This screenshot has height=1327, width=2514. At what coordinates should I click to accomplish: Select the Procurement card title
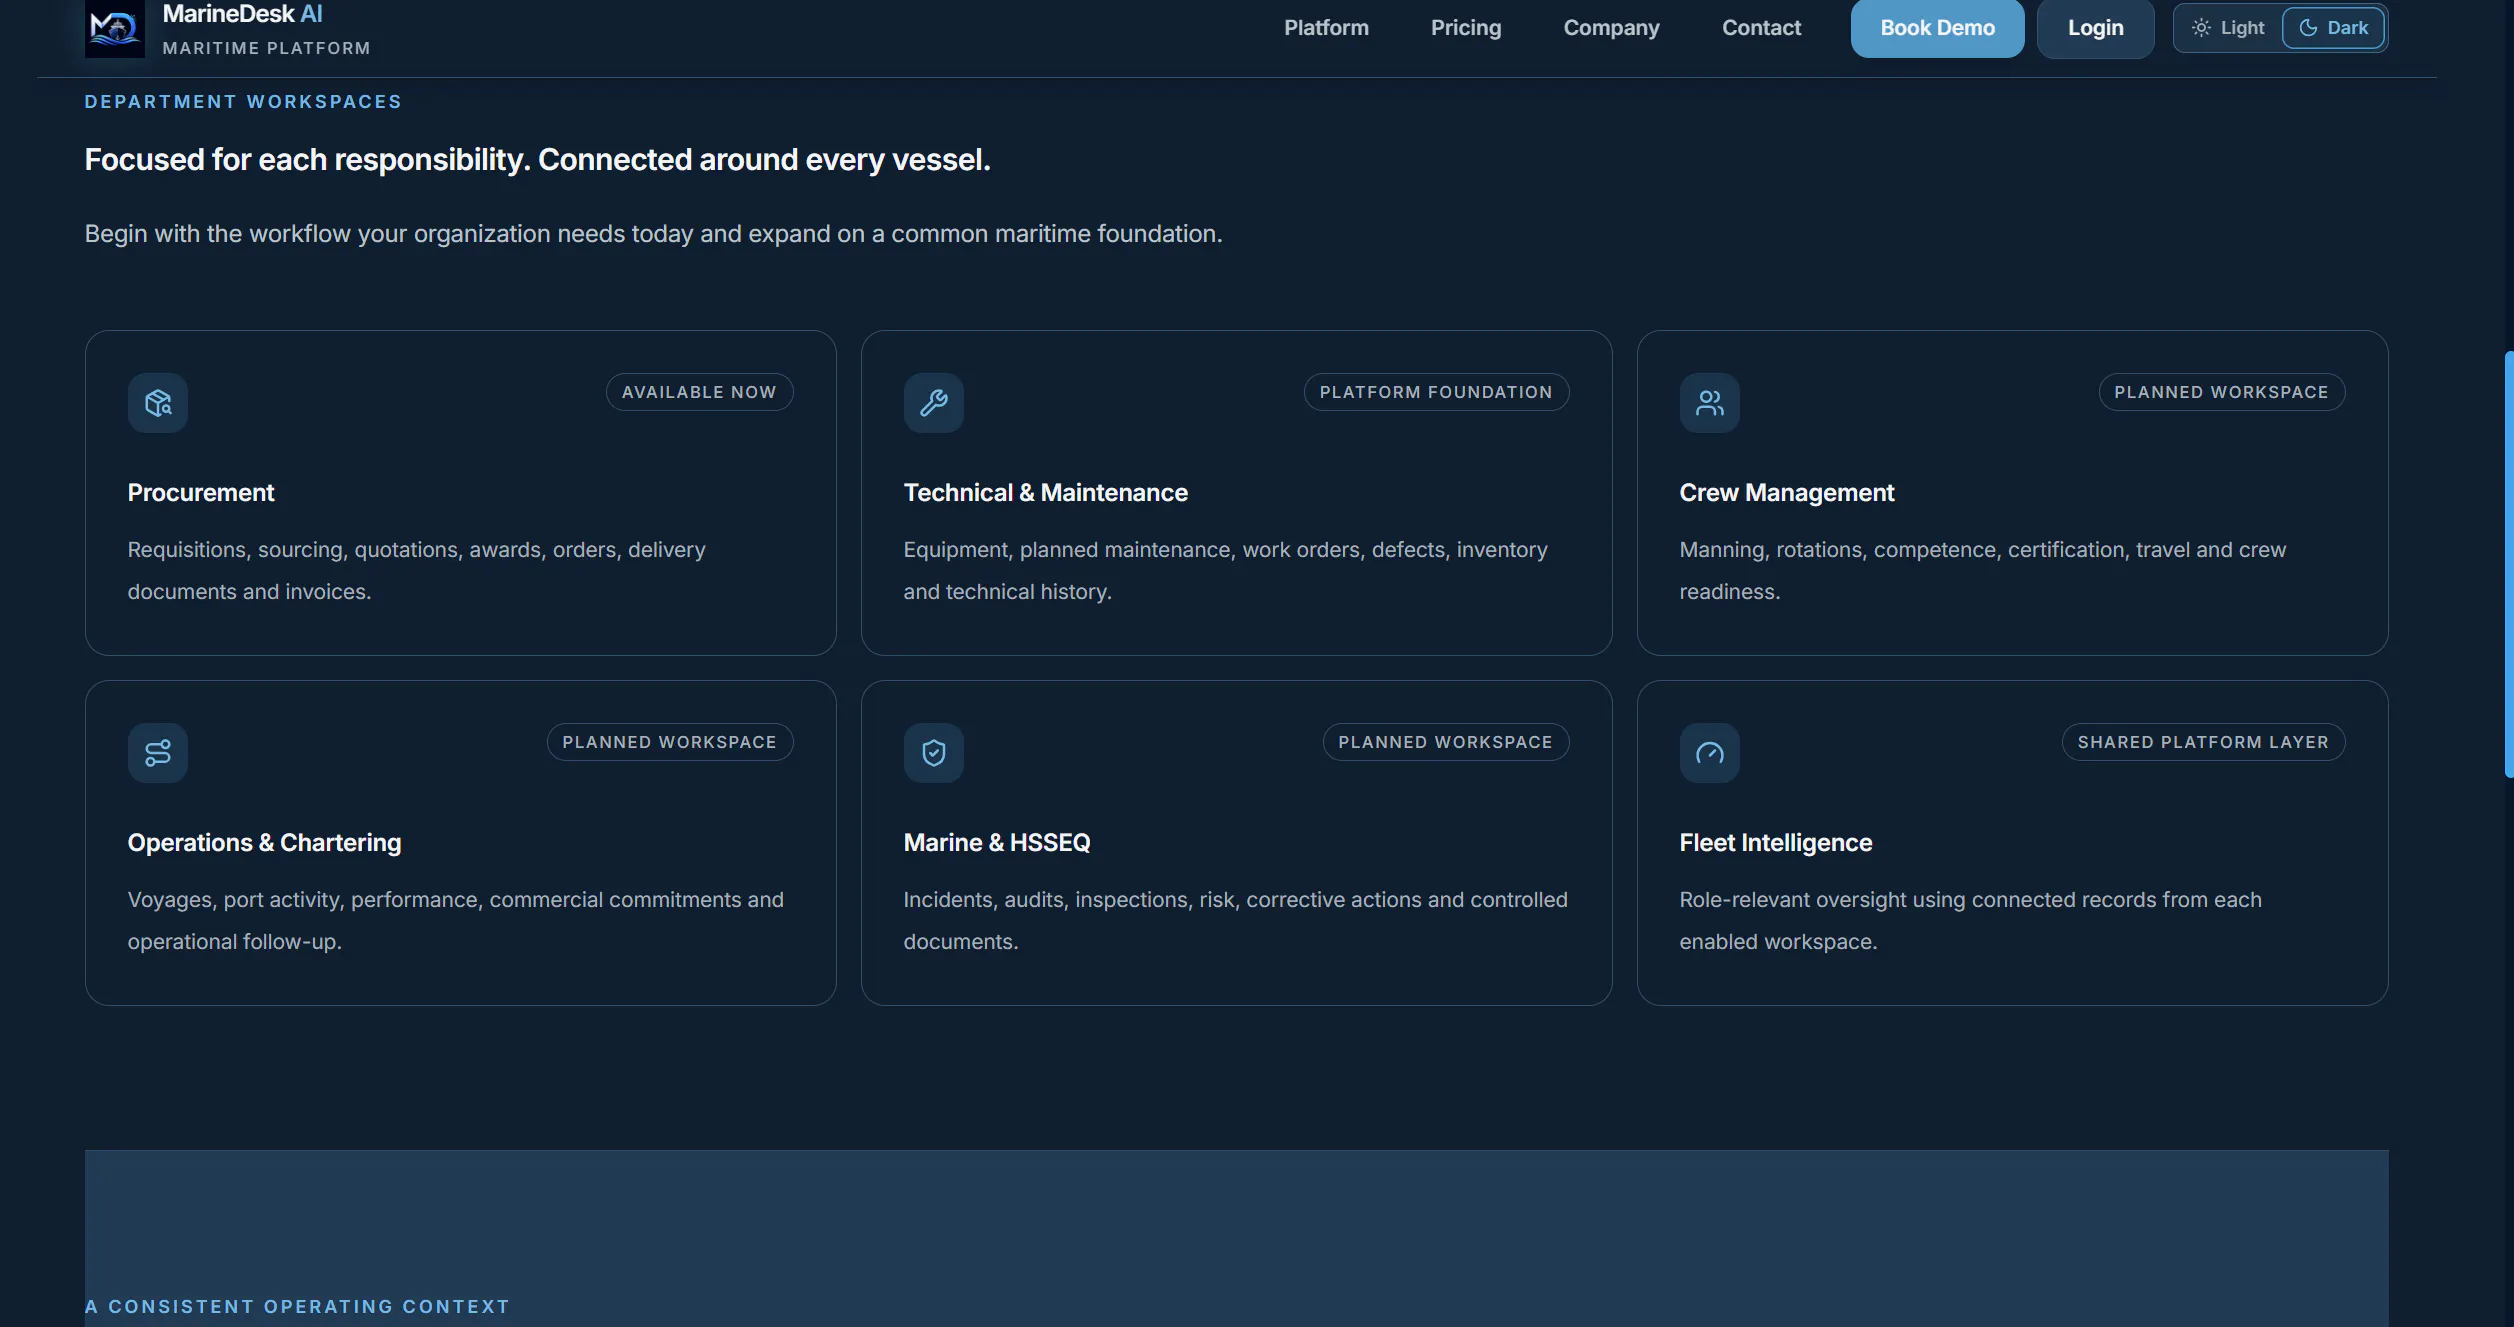point(201,493)
